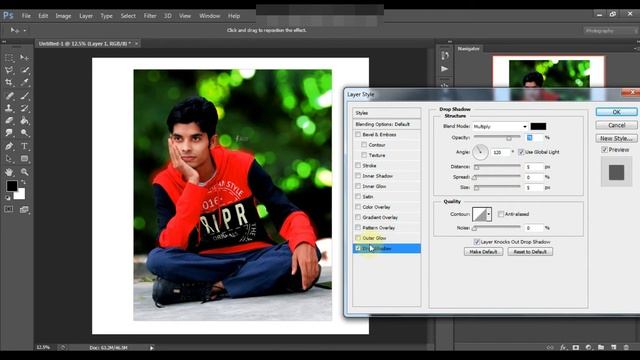Toggle the Anti-aliased checkbox
The image size is (640, 360).
point(501,214)
